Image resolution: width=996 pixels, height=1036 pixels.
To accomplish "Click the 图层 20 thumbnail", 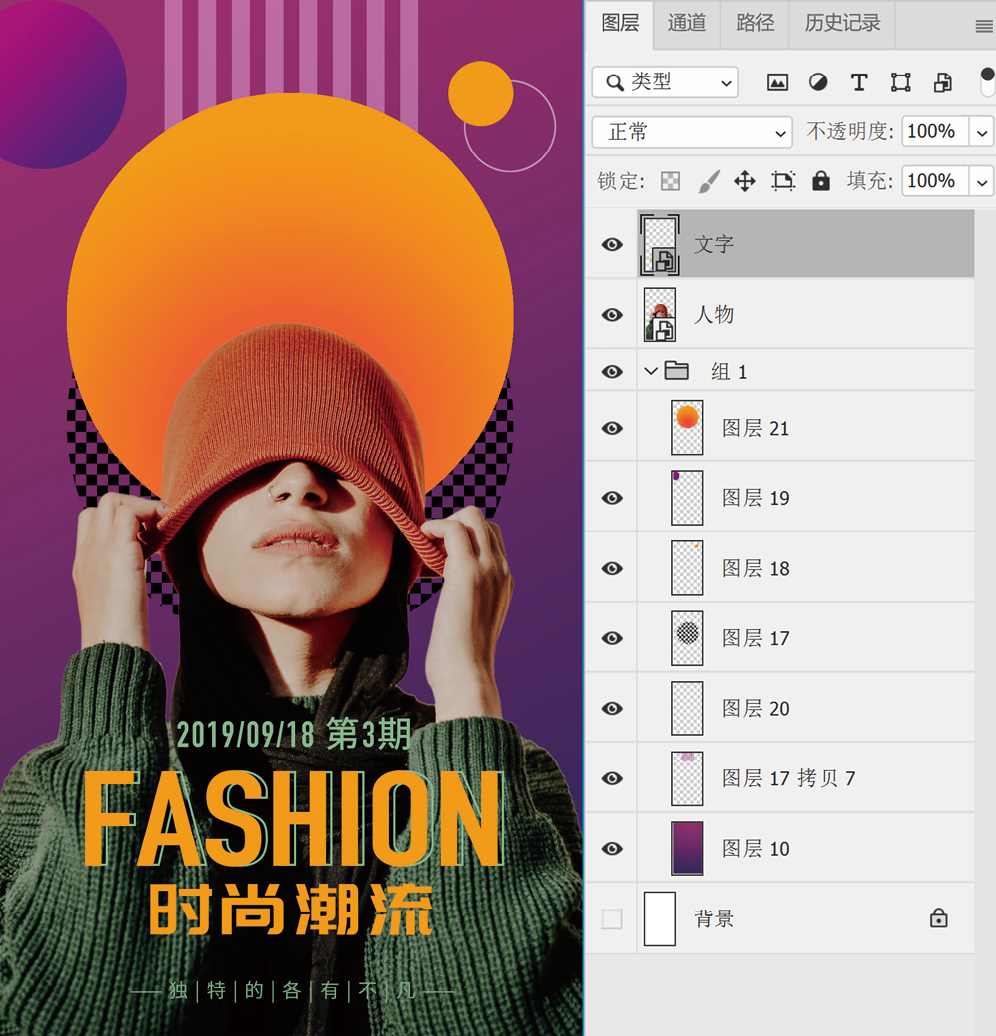I will click(687, 708).
